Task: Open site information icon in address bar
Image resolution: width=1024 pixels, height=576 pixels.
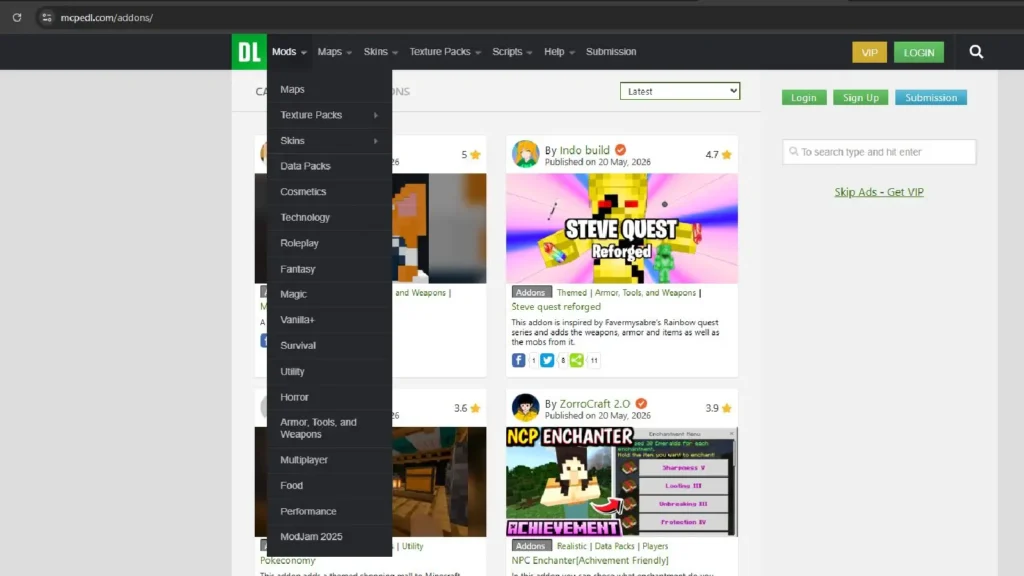Action: 46,18
